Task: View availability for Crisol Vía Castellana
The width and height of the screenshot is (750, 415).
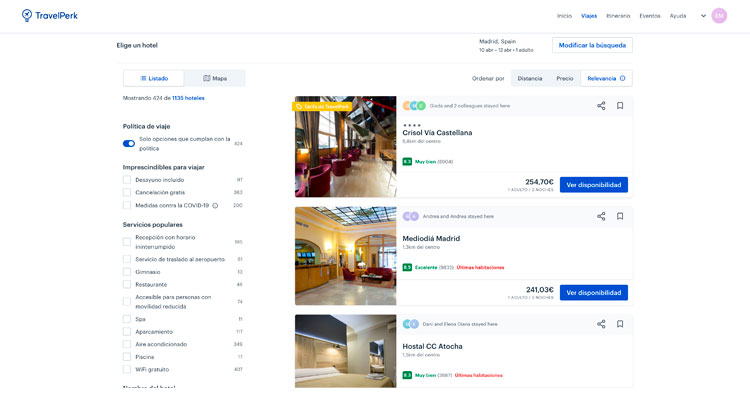Action: click(x=594, y=185)
